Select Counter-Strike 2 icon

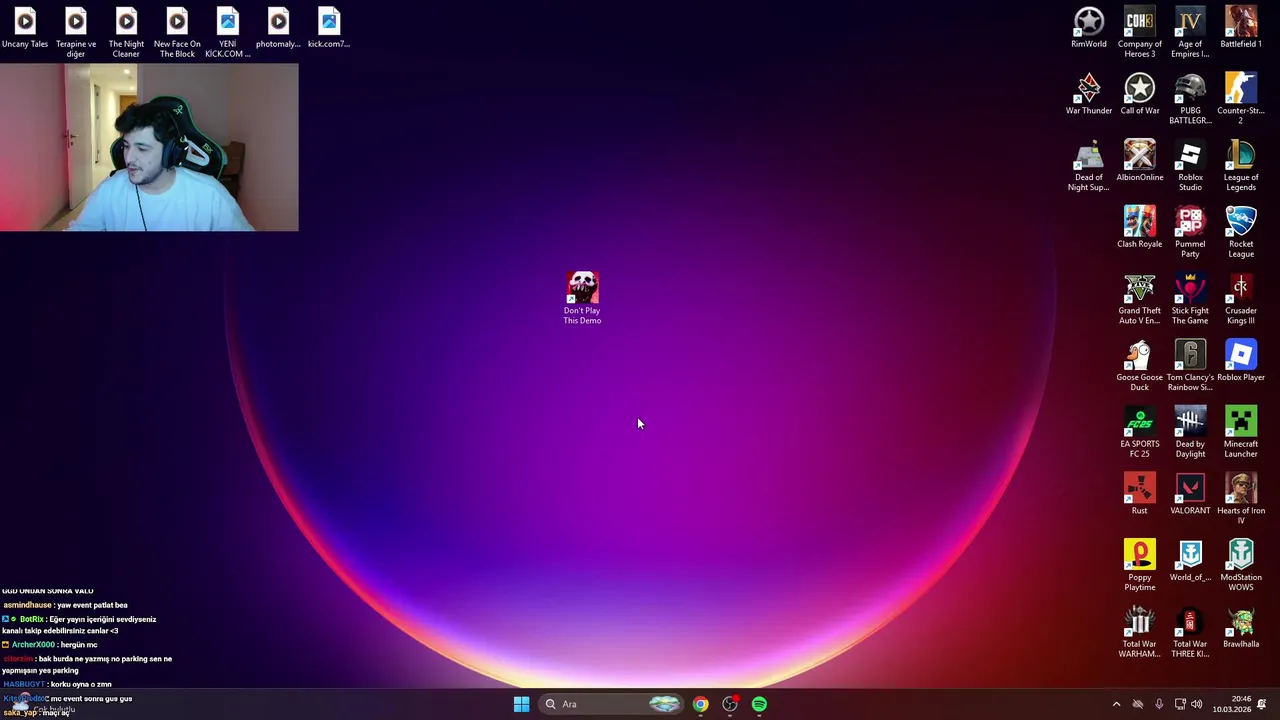1241,99
